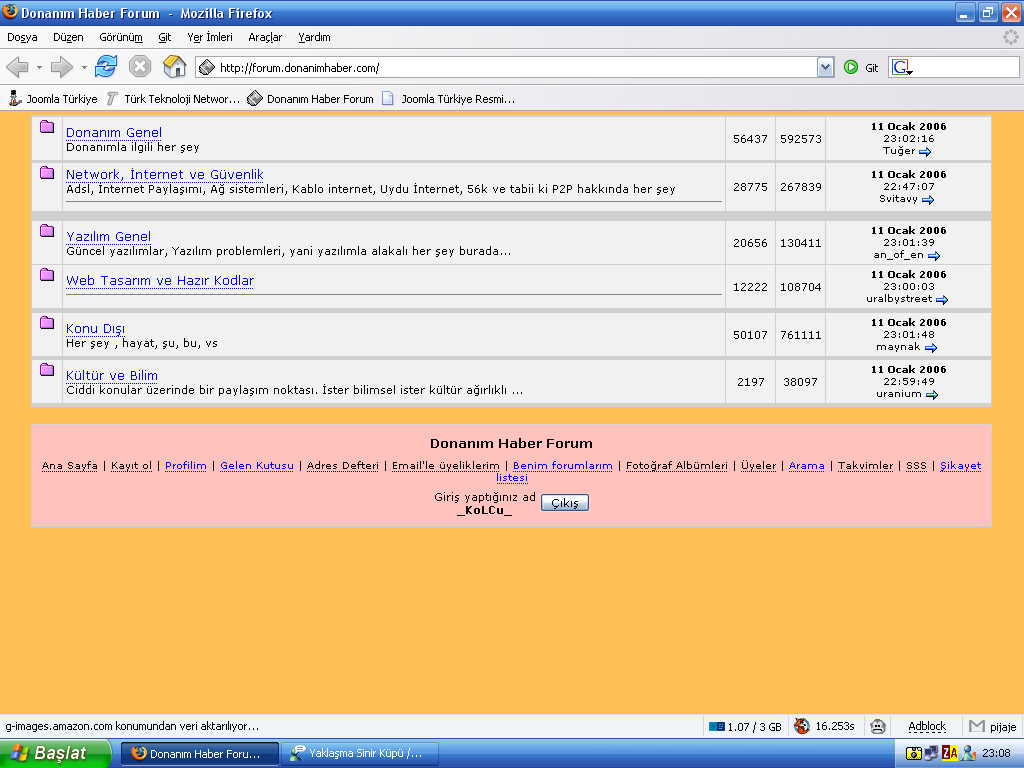Open the Profilim link
The height and width of the screenshot is (768, 1024).
tap(185, 466)
